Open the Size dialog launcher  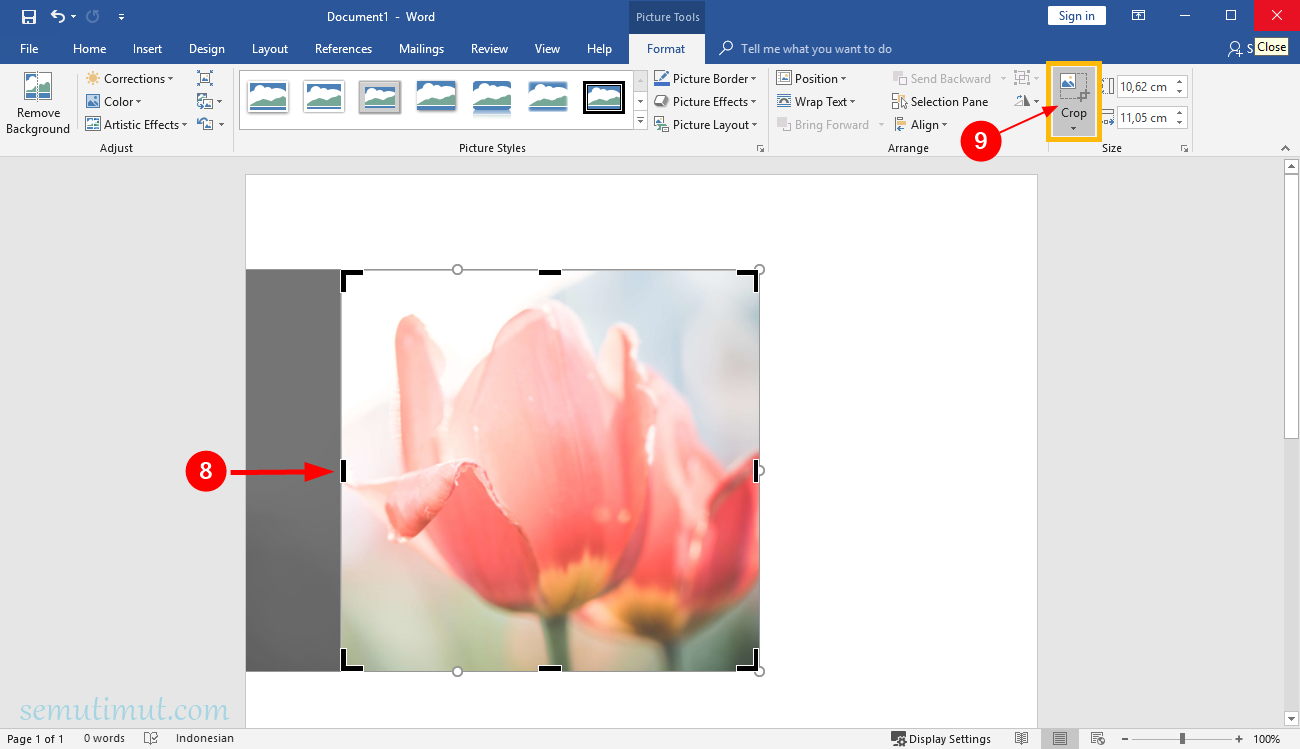[x=1184, y=148]
